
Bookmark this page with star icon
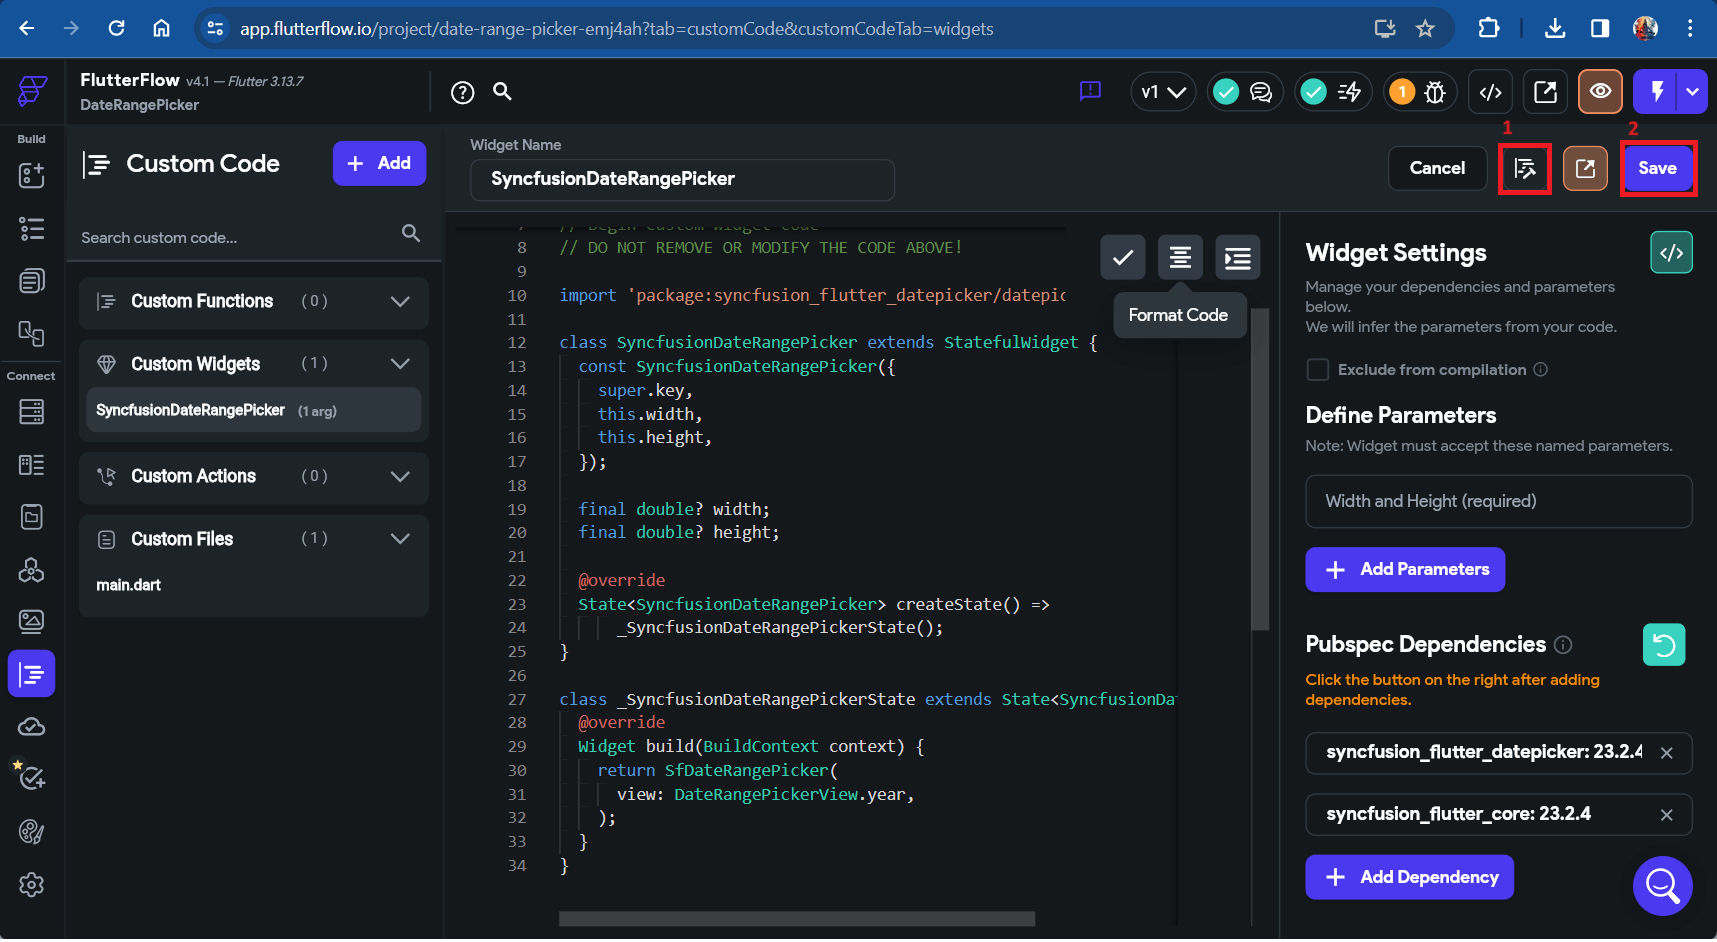[x=1425, y=28]
